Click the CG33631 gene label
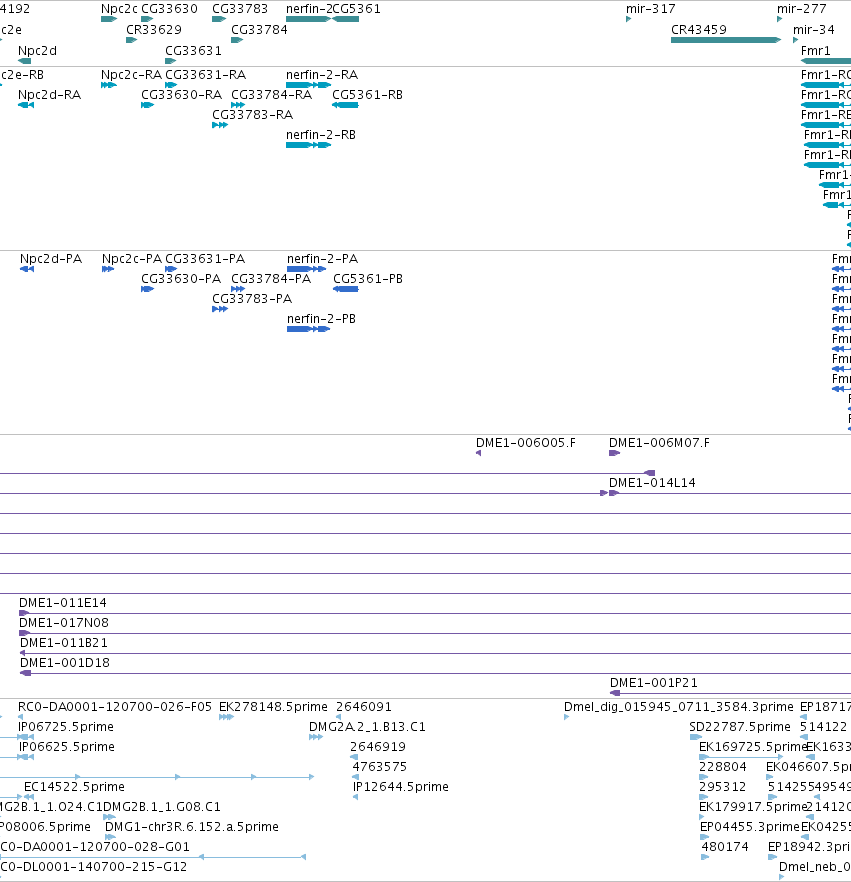Screen dimensions: 851x882 coord(193,51)
